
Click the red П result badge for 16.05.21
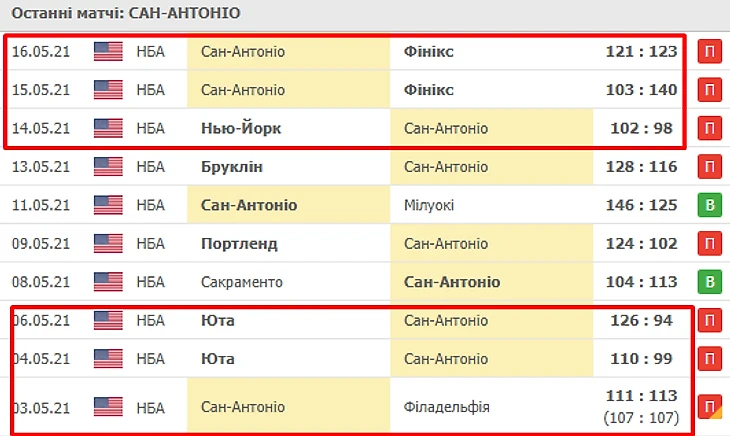(709, 52)
